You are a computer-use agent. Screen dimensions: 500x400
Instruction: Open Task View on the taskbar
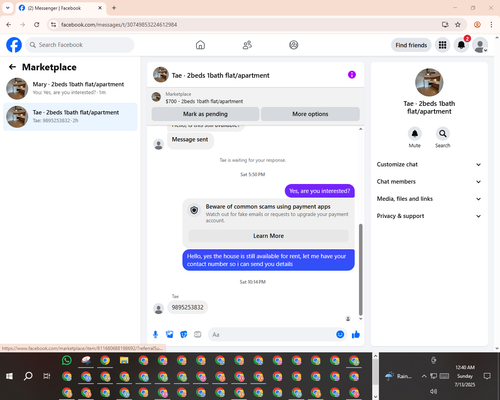47,376
